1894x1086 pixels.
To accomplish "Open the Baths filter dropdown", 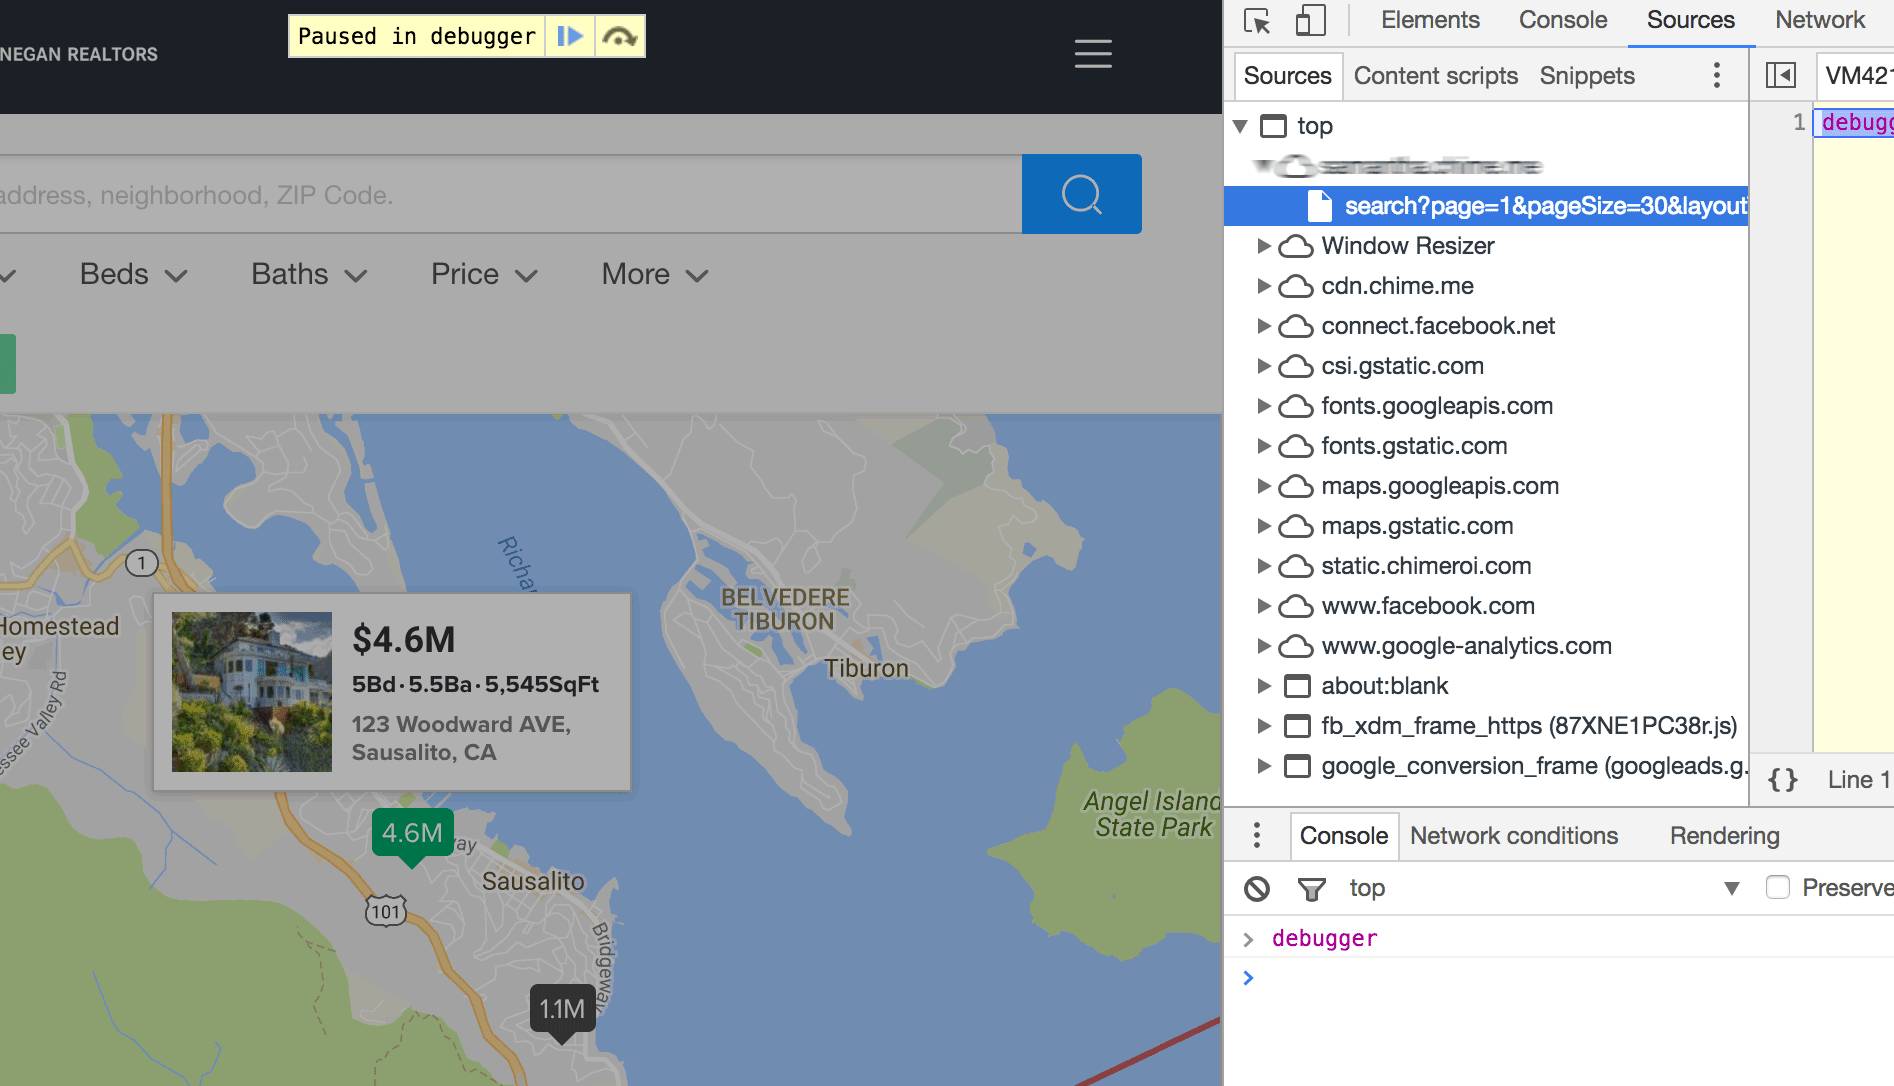I will coord(309,275).
